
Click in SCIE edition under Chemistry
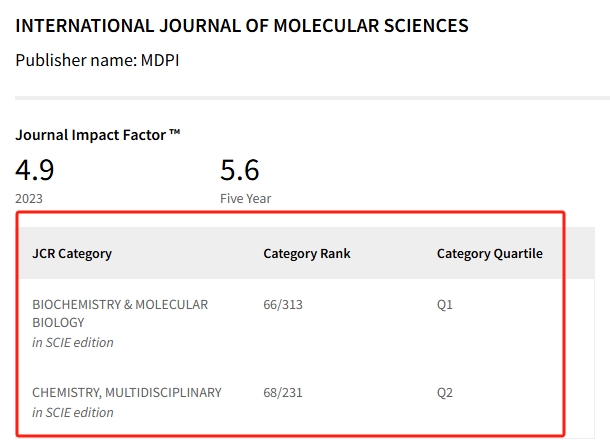pyautogui.click(x=73, y=413)
